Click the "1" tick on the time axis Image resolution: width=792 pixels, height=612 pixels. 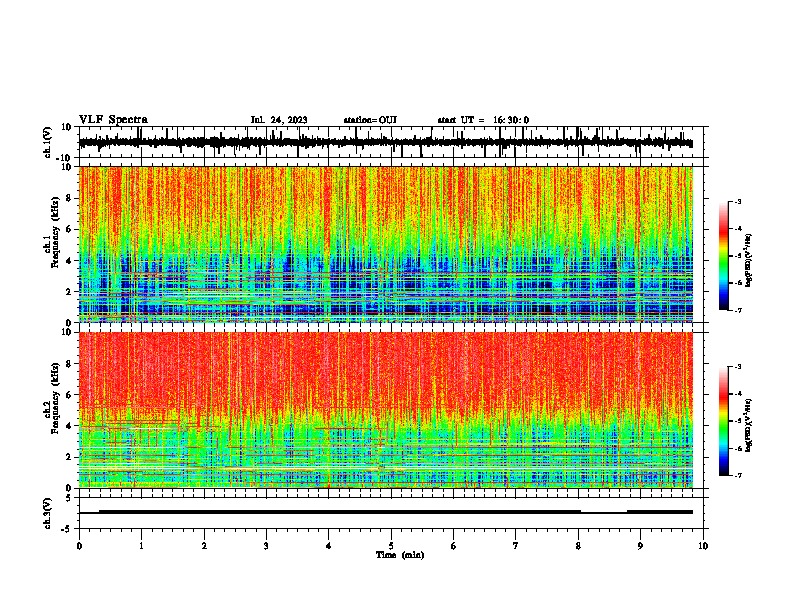pos(141,546)
